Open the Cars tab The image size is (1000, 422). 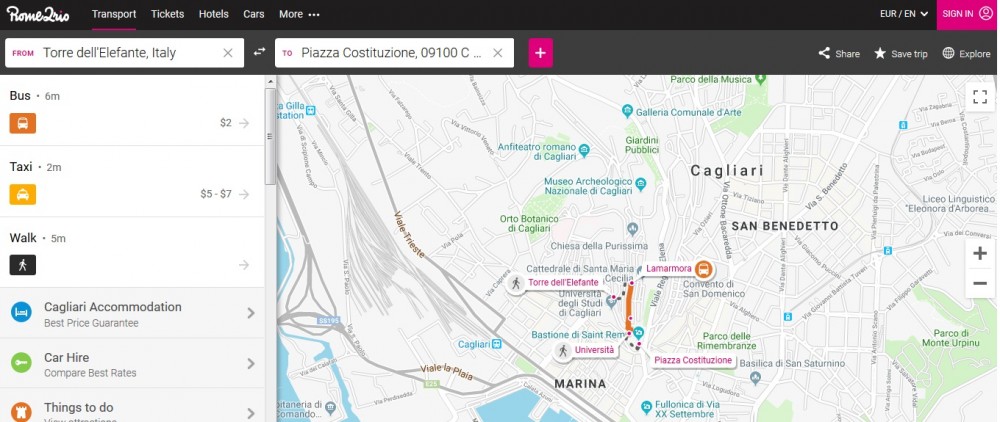(254, 14)
